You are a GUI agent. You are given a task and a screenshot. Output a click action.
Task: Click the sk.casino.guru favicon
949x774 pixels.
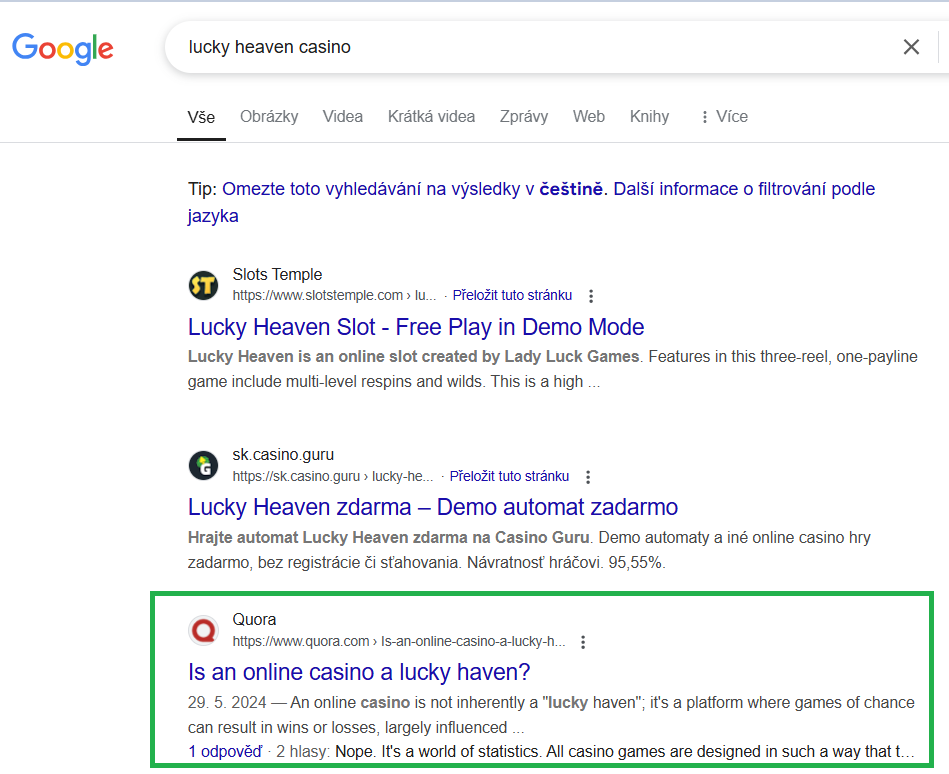(203, 466)
